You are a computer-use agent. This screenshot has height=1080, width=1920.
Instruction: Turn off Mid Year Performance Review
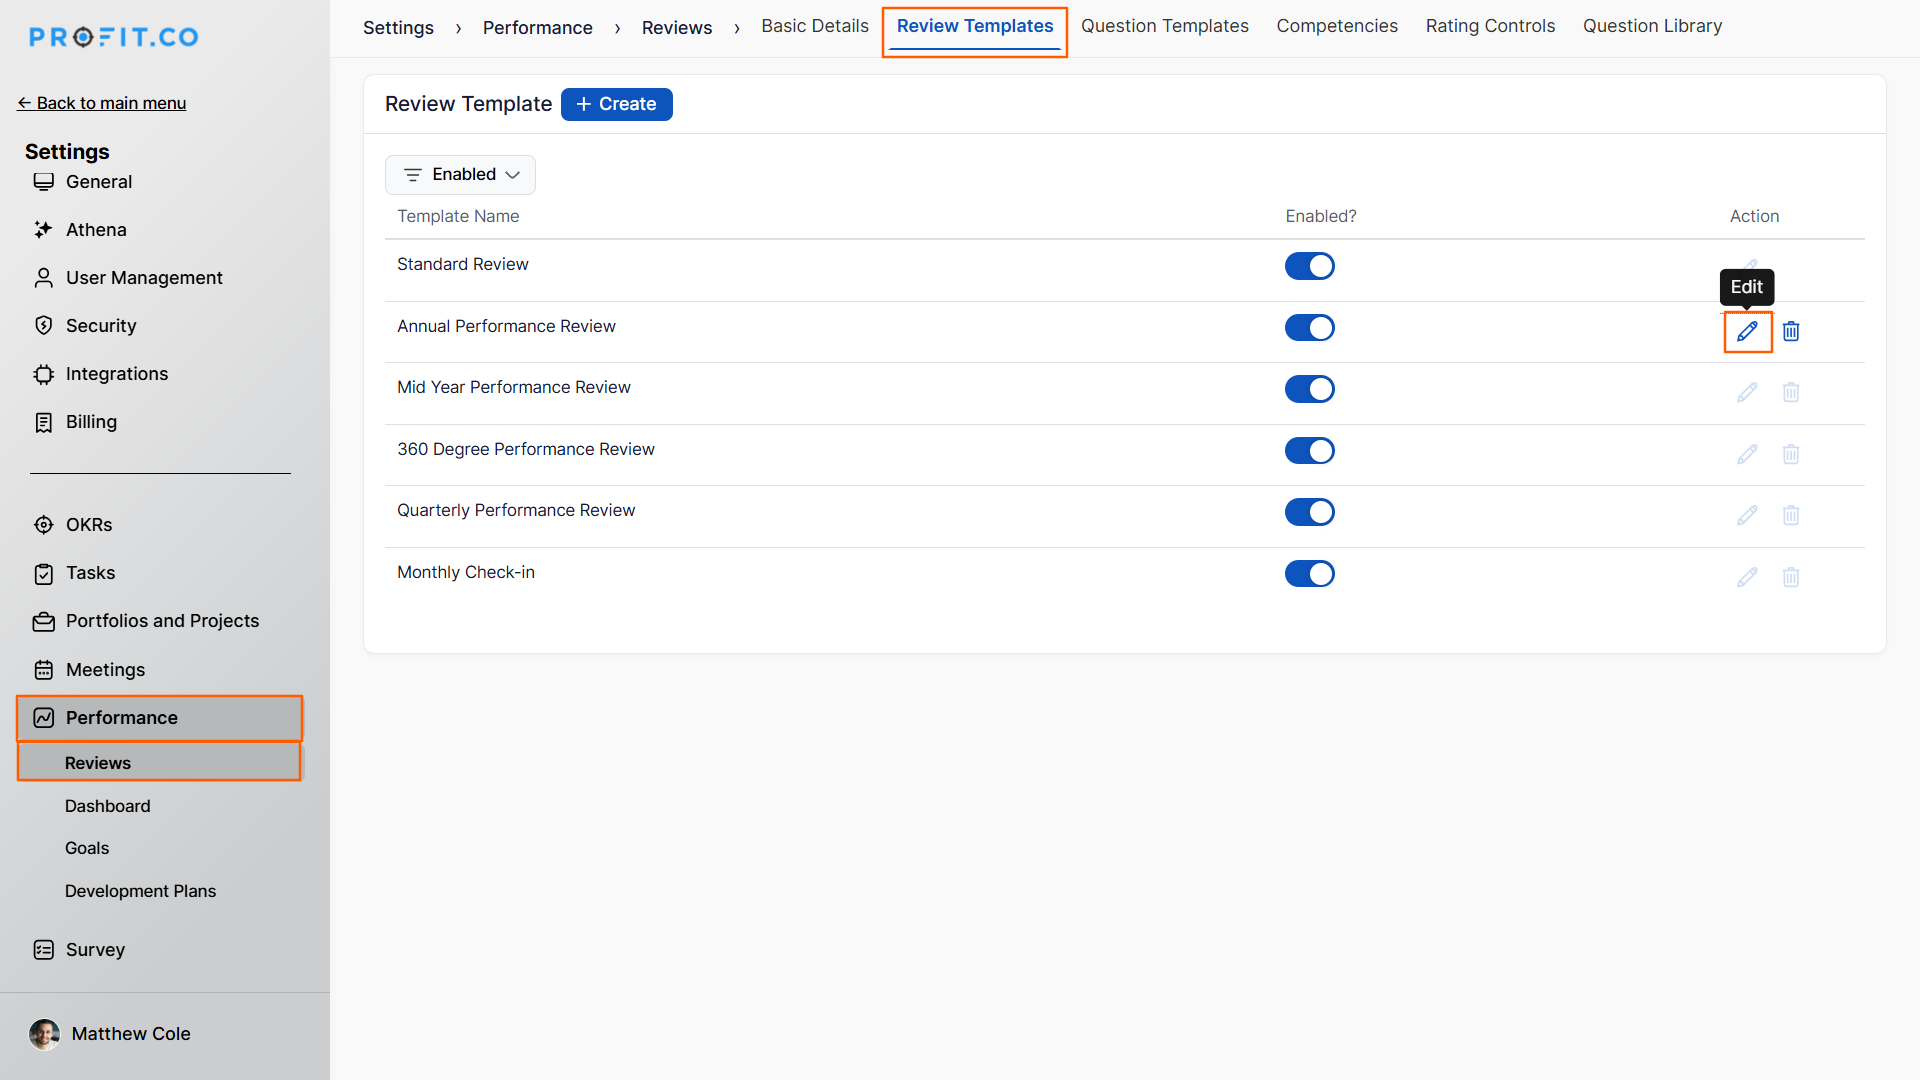(1309, 389)
